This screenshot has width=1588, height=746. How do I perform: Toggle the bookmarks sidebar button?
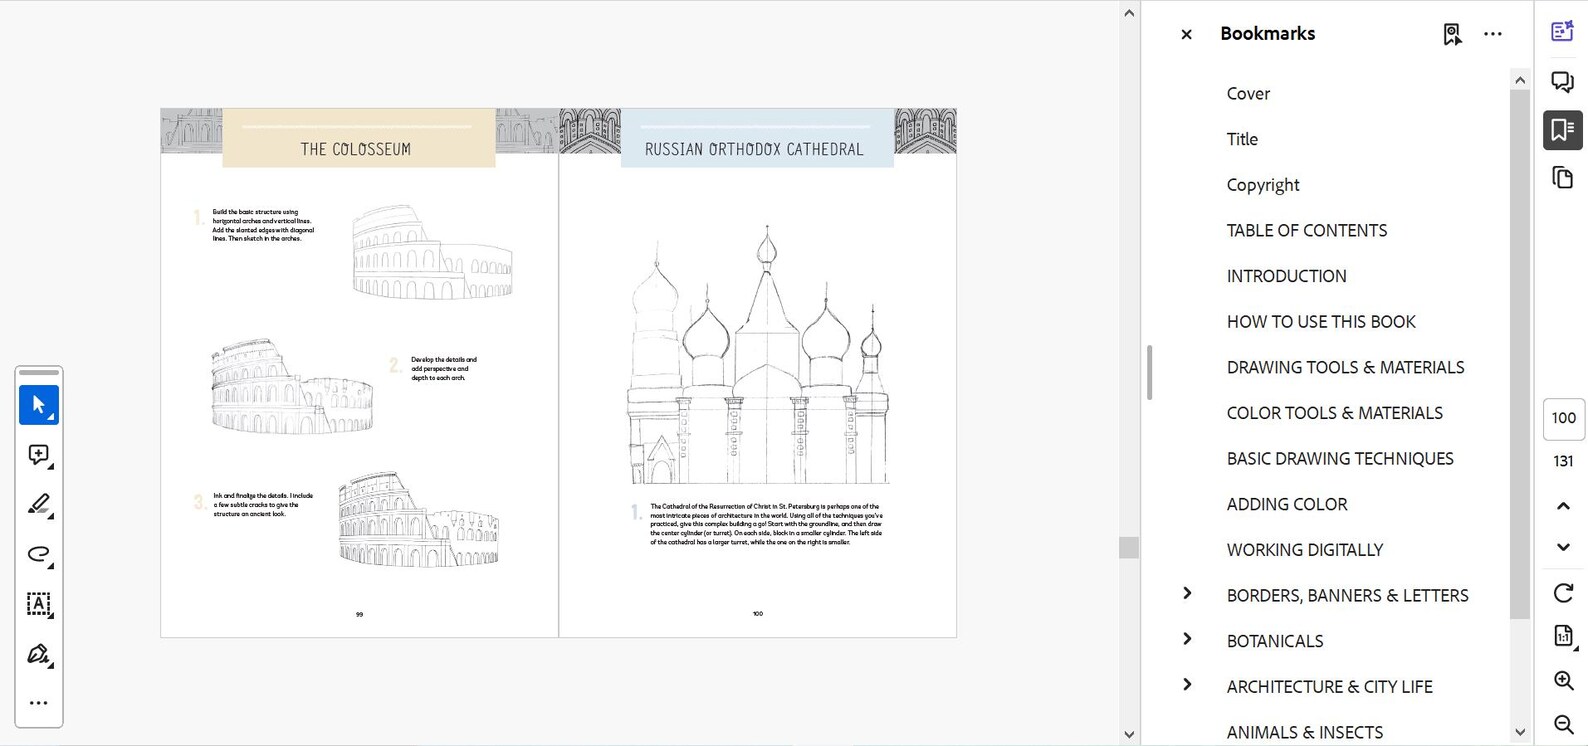click(1562, 130)
